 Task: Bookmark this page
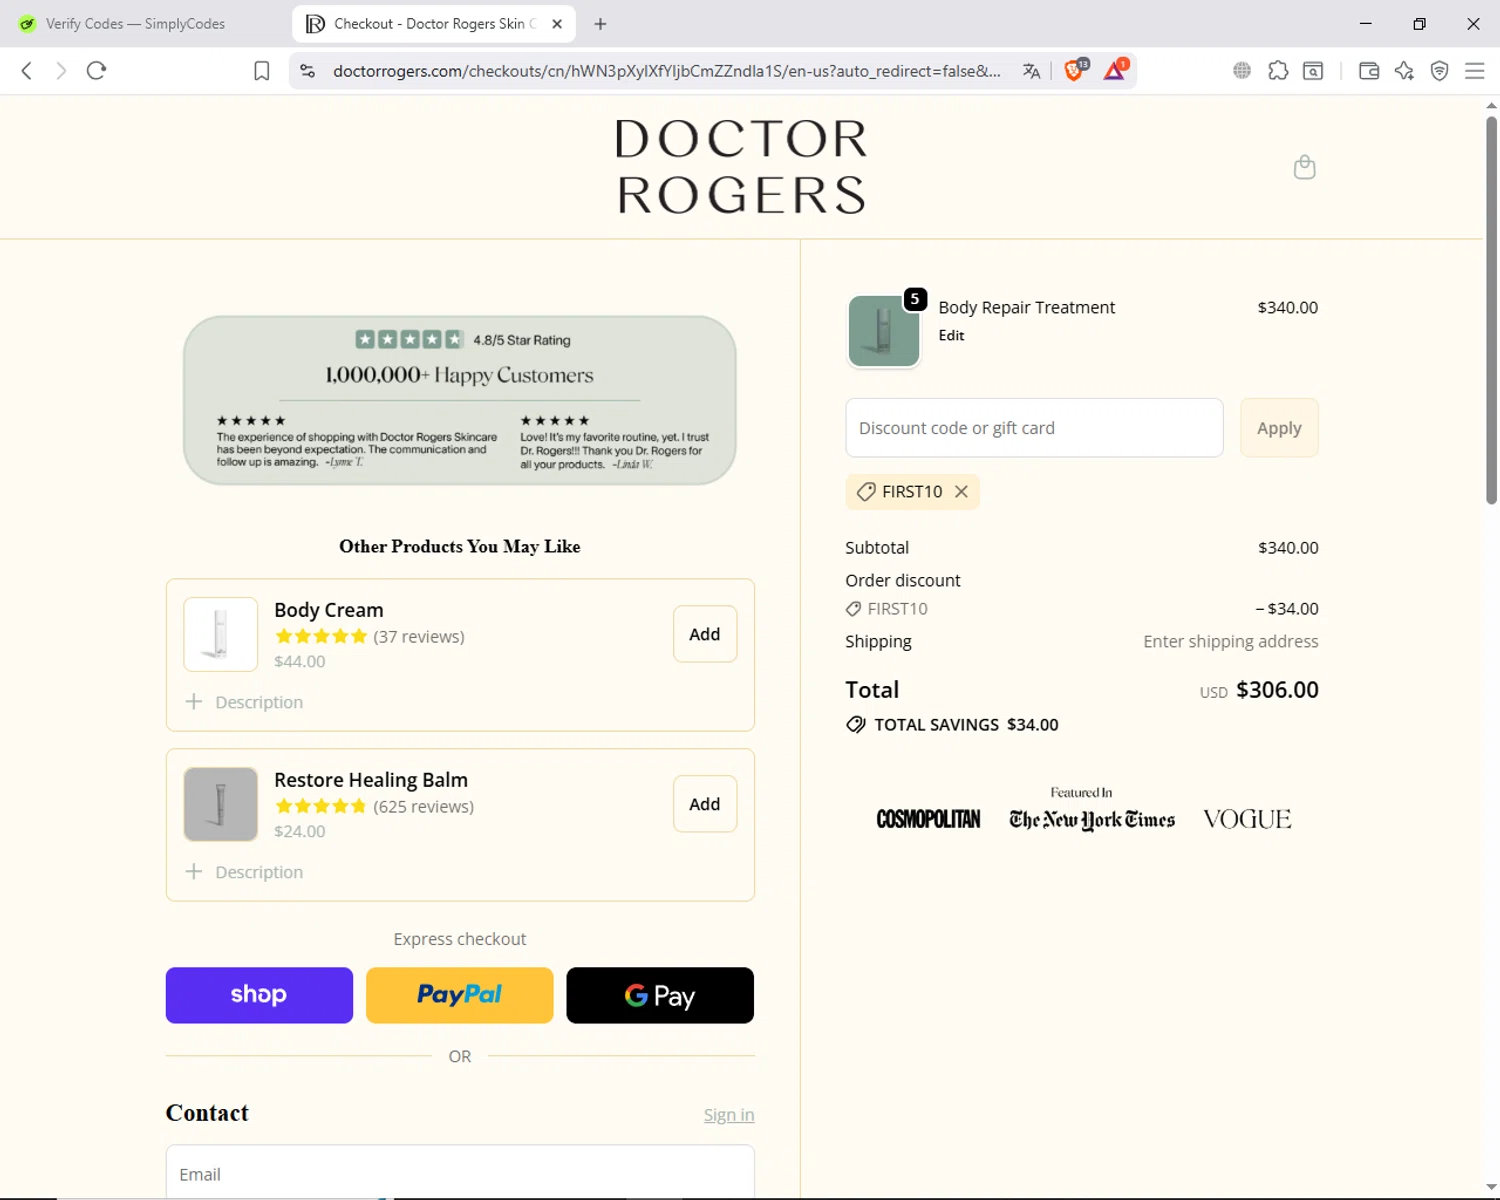[x=261, y=71]
